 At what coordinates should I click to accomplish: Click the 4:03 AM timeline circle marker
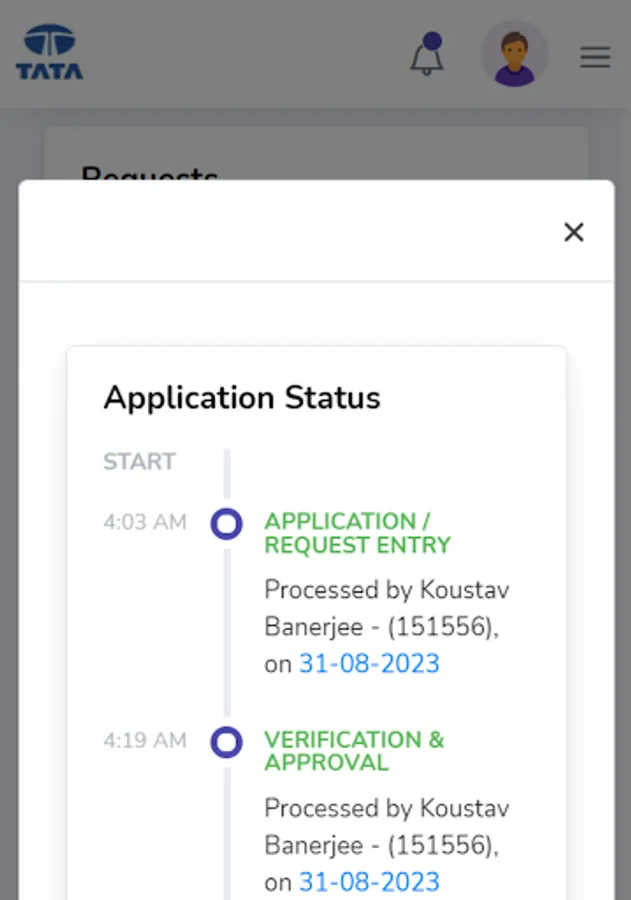227,523
